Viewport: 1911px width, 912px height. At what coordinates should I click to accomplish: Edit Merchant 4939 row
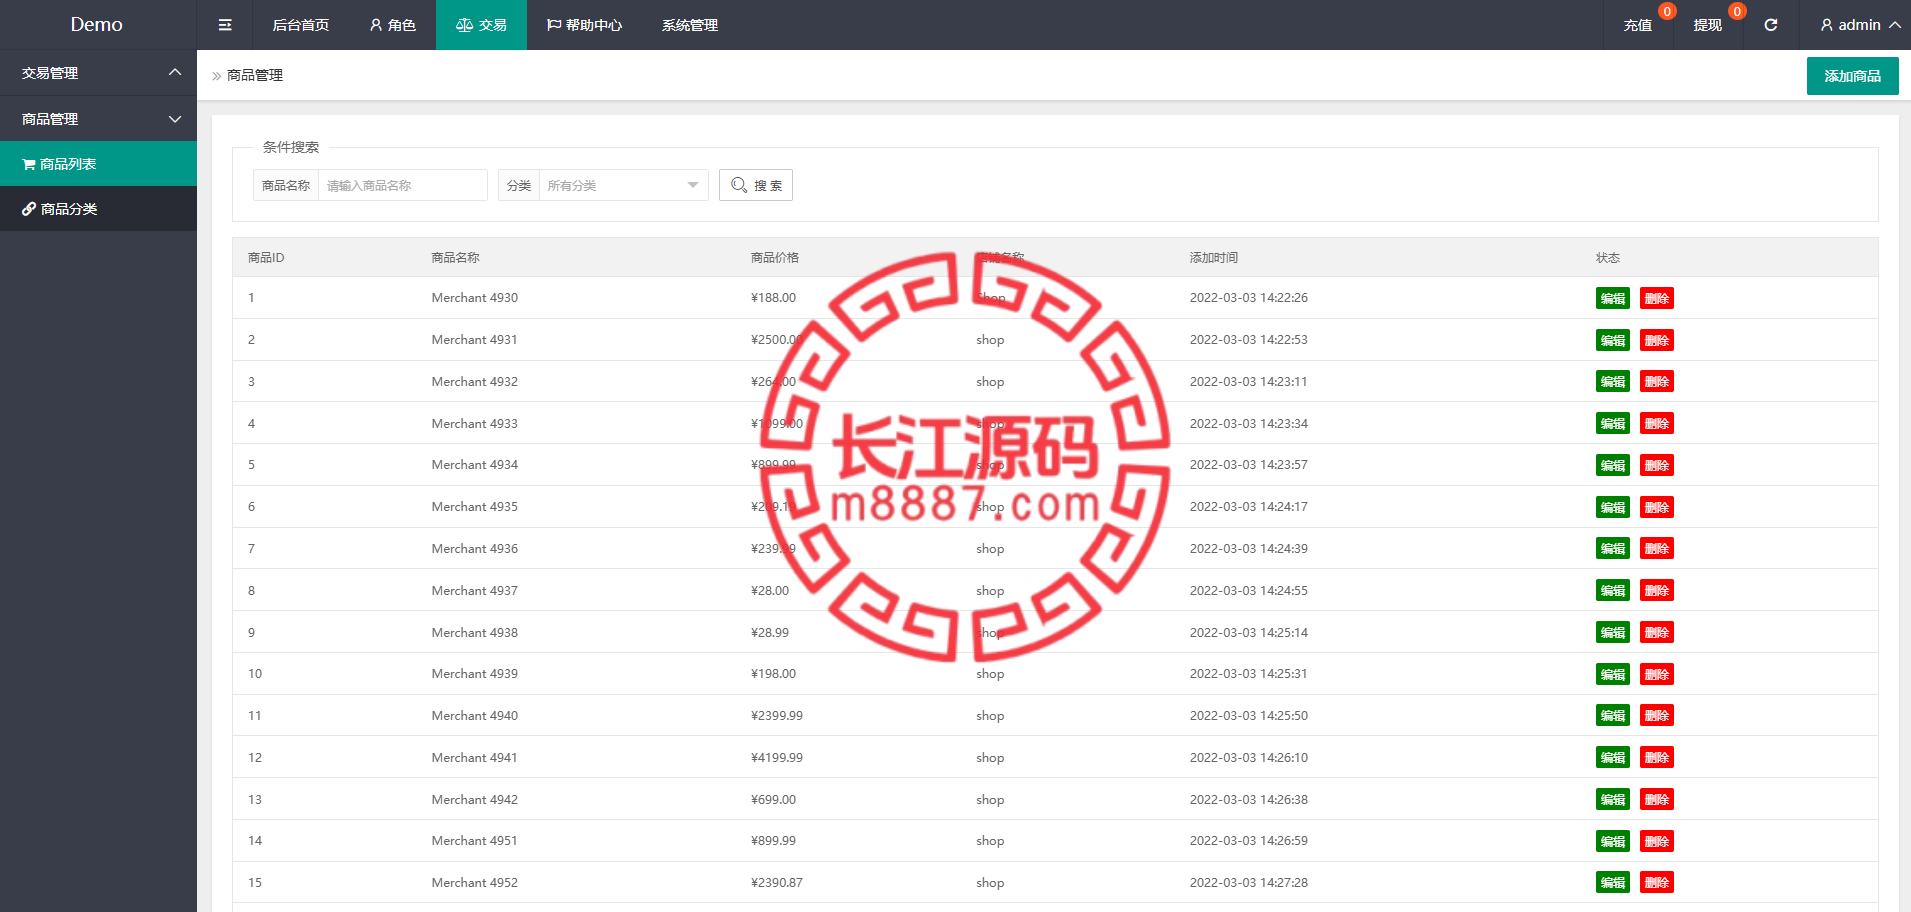(x=1613, y=674)
